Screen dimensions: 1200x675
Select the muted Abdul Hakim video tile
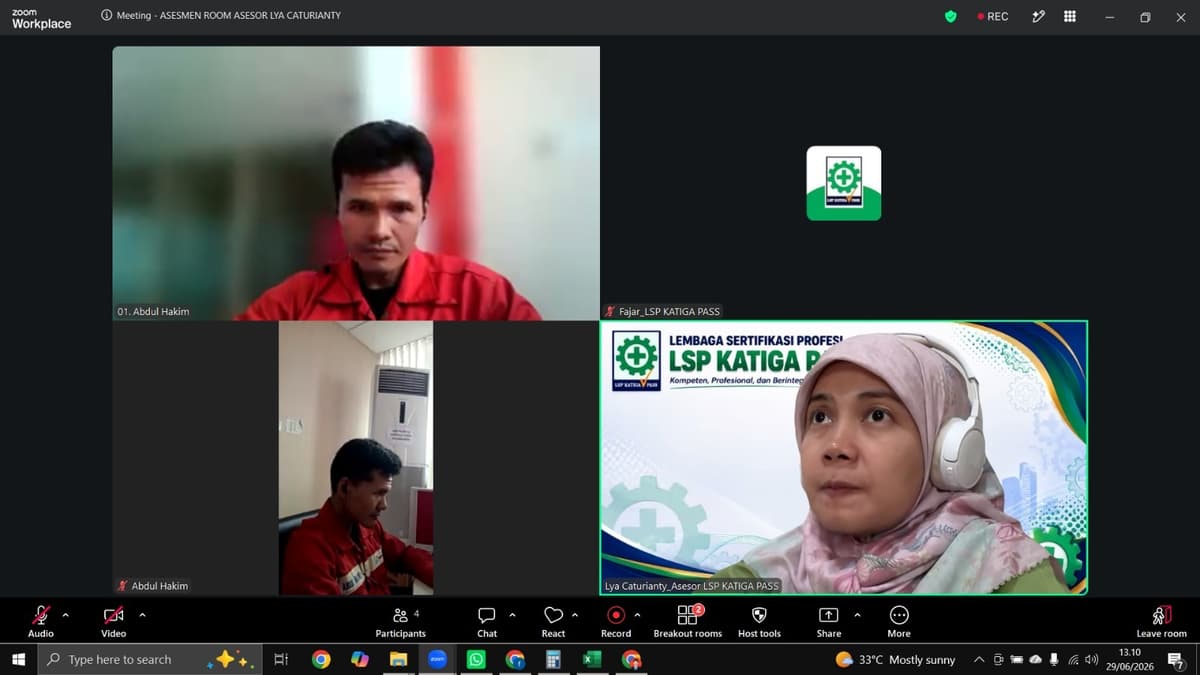356,458
